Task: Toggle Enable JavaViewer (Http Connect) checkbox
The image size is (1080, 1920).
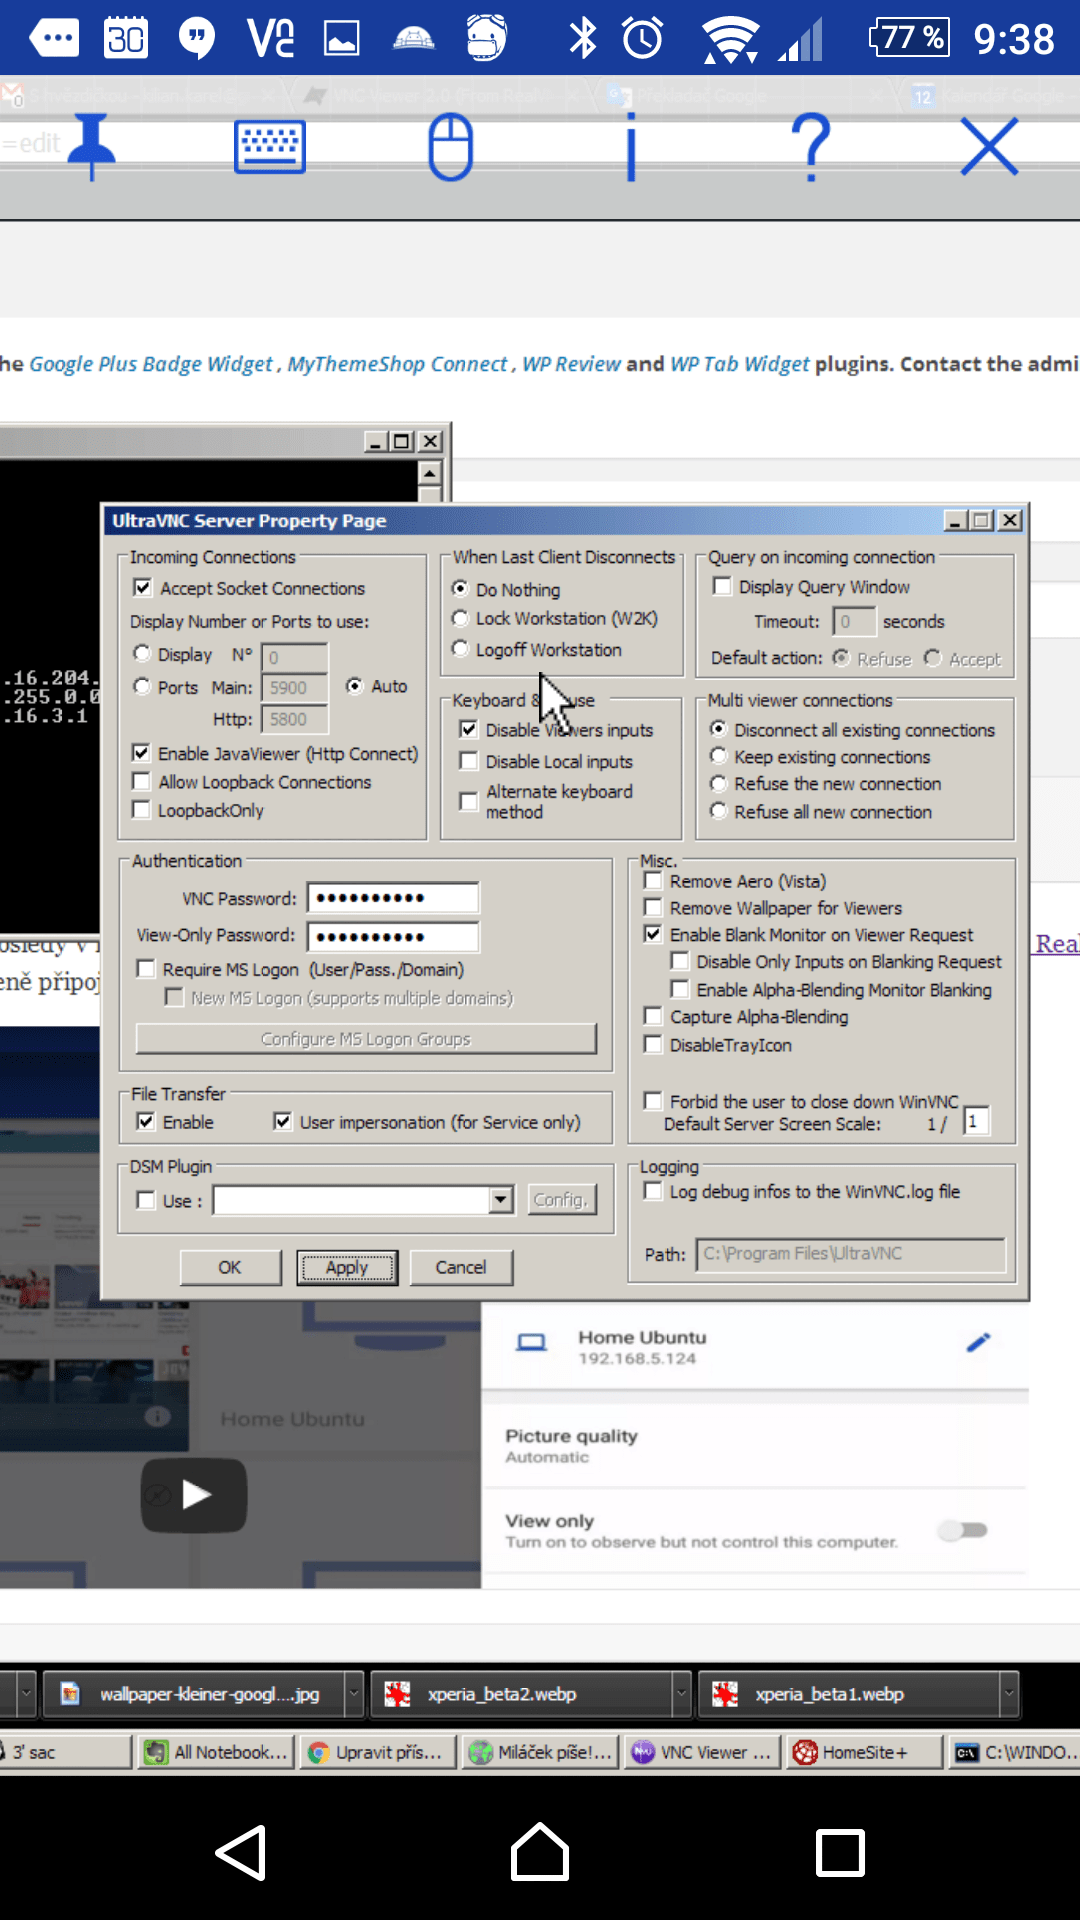Action: (x=142, y=753)
